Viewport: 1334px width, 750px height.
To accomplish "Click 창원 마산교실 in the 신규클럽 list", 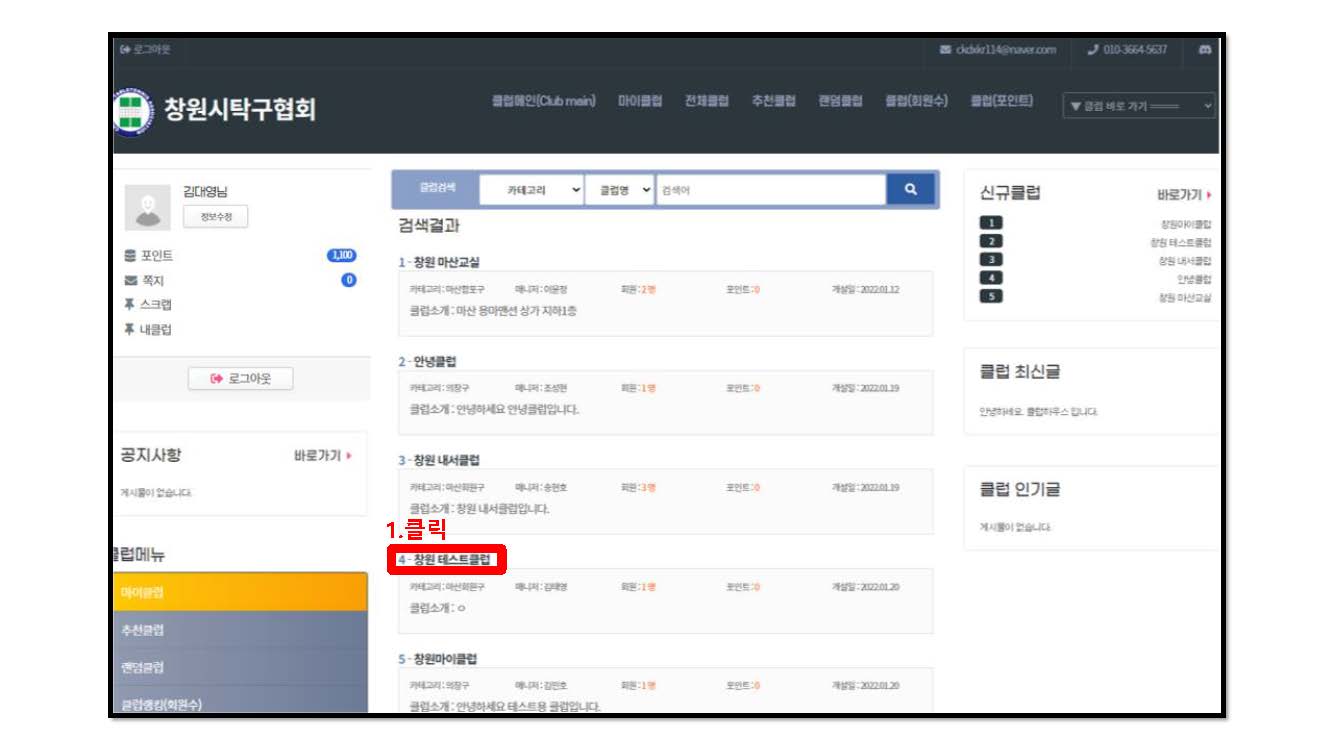I will coord(1185,297).
